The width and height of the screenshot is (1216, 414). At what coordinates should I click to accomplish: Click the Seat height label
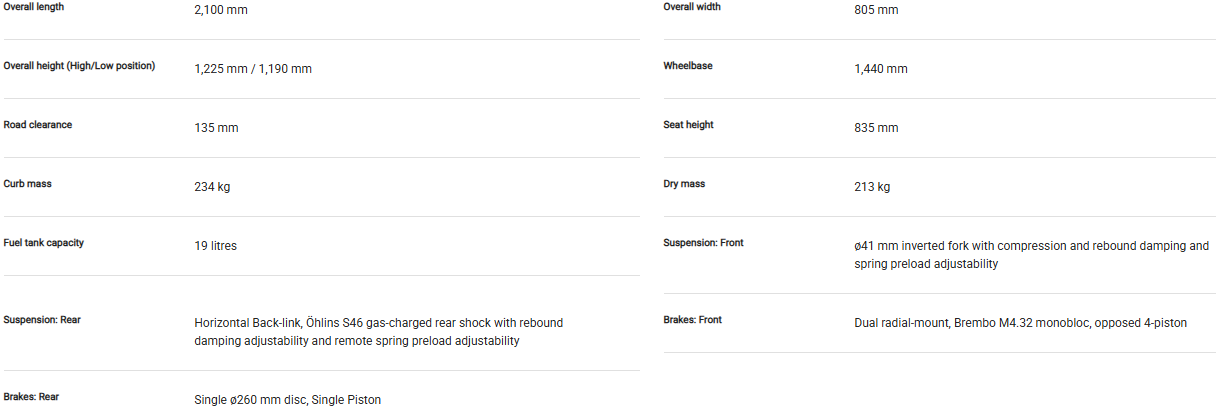[688, 125]
